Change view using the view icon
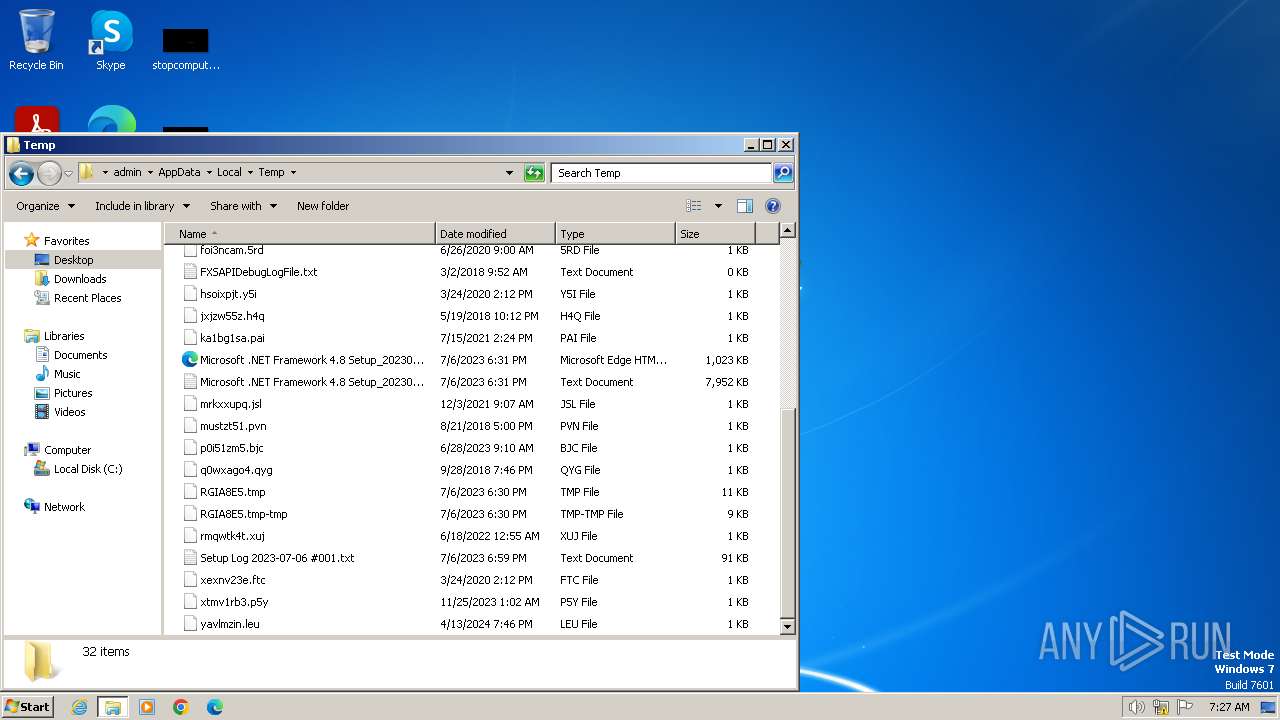The height and width of the screenshot is (720, 1280). (x=694, y=206)
